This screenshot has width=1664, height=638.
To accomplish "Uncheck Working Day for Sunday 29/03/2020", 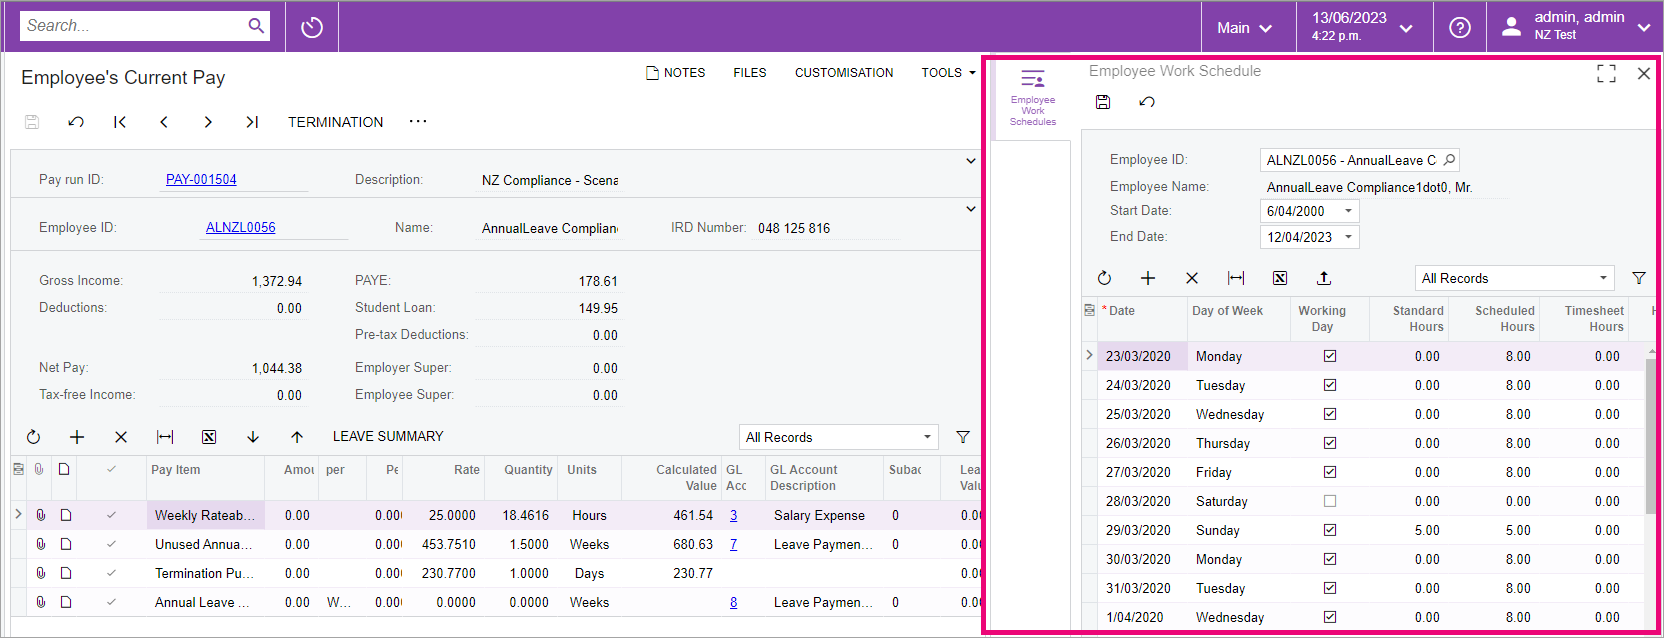I will (1330, 530).
